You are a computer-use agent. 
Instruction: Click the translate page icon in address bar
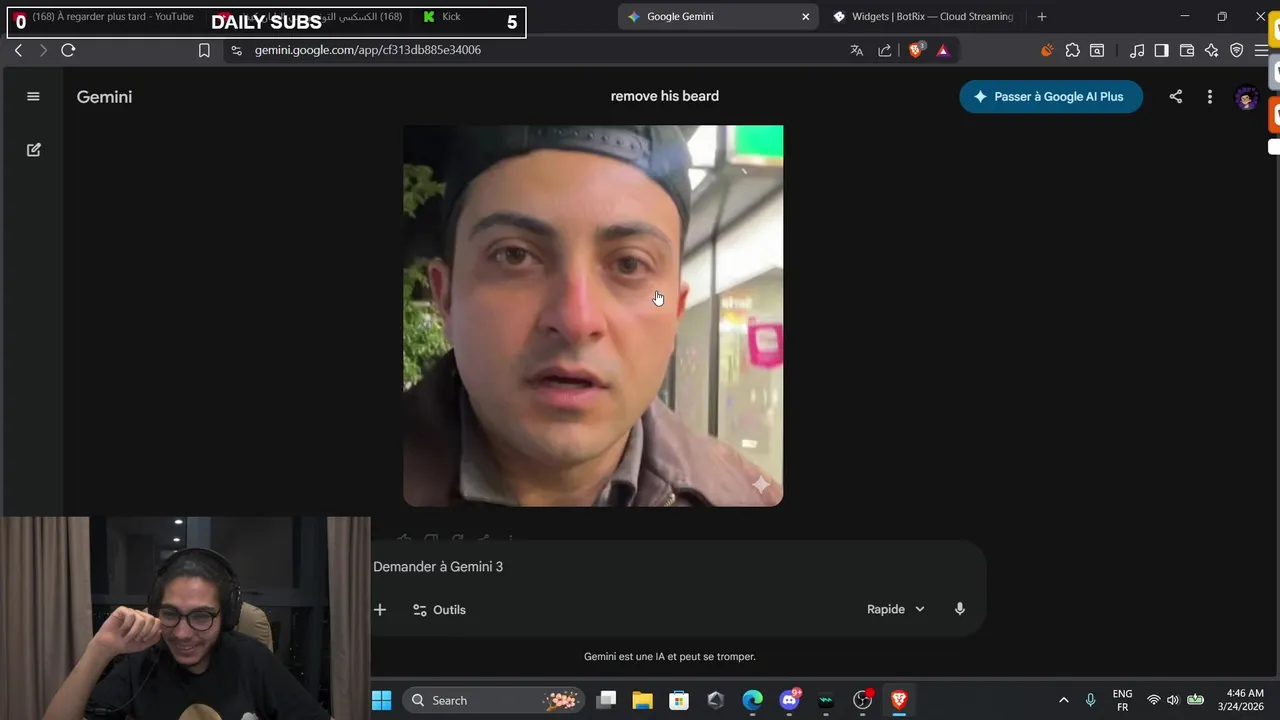856,50
